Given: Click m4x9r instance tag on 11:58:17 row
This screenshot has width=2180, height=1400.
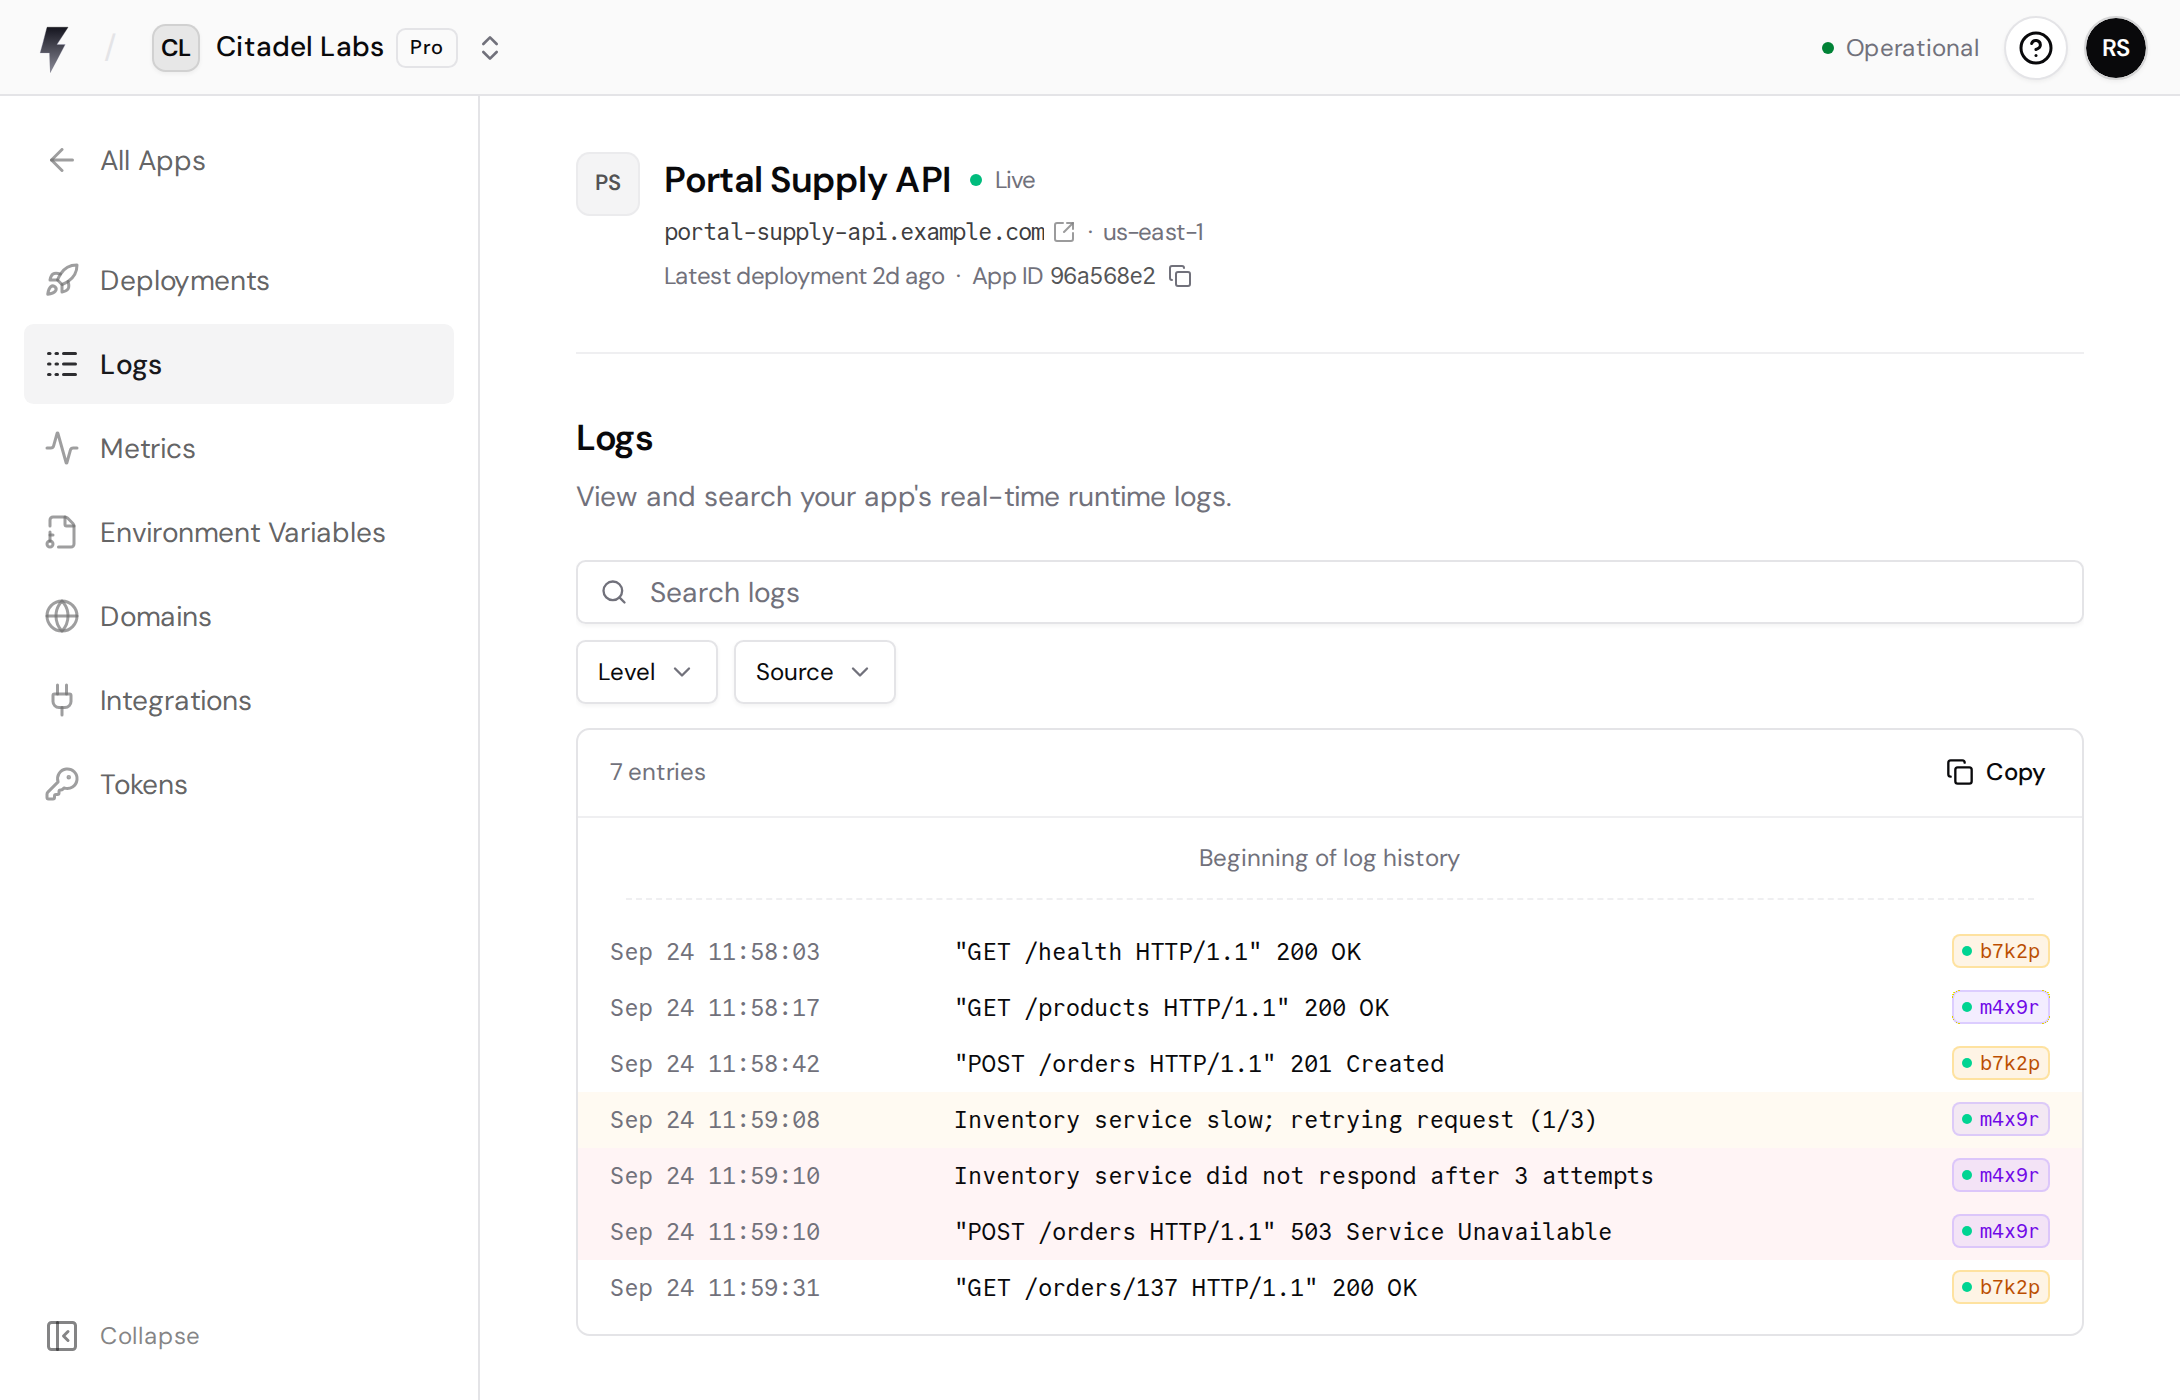Looking at the screenshot, I should click(2000, 1007).
